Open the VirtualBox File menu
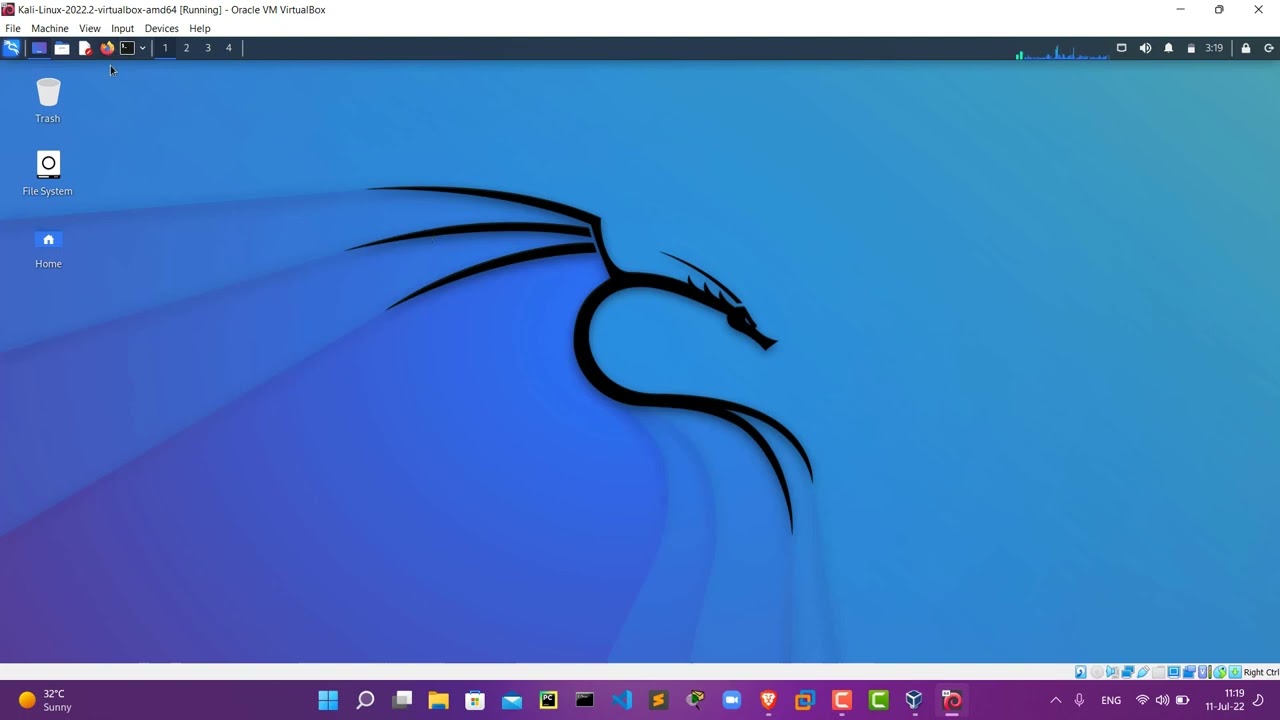Viewport: 1280px width, 720px height. 13,28
